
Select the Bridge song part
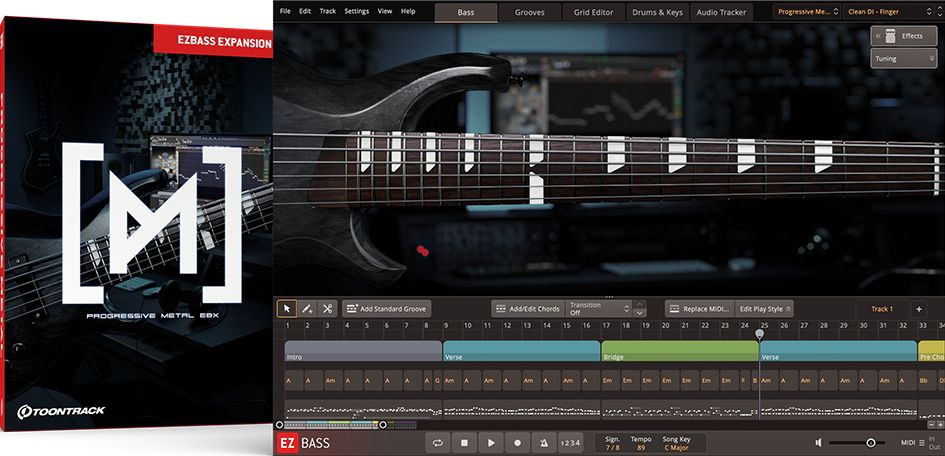point(680,351)
